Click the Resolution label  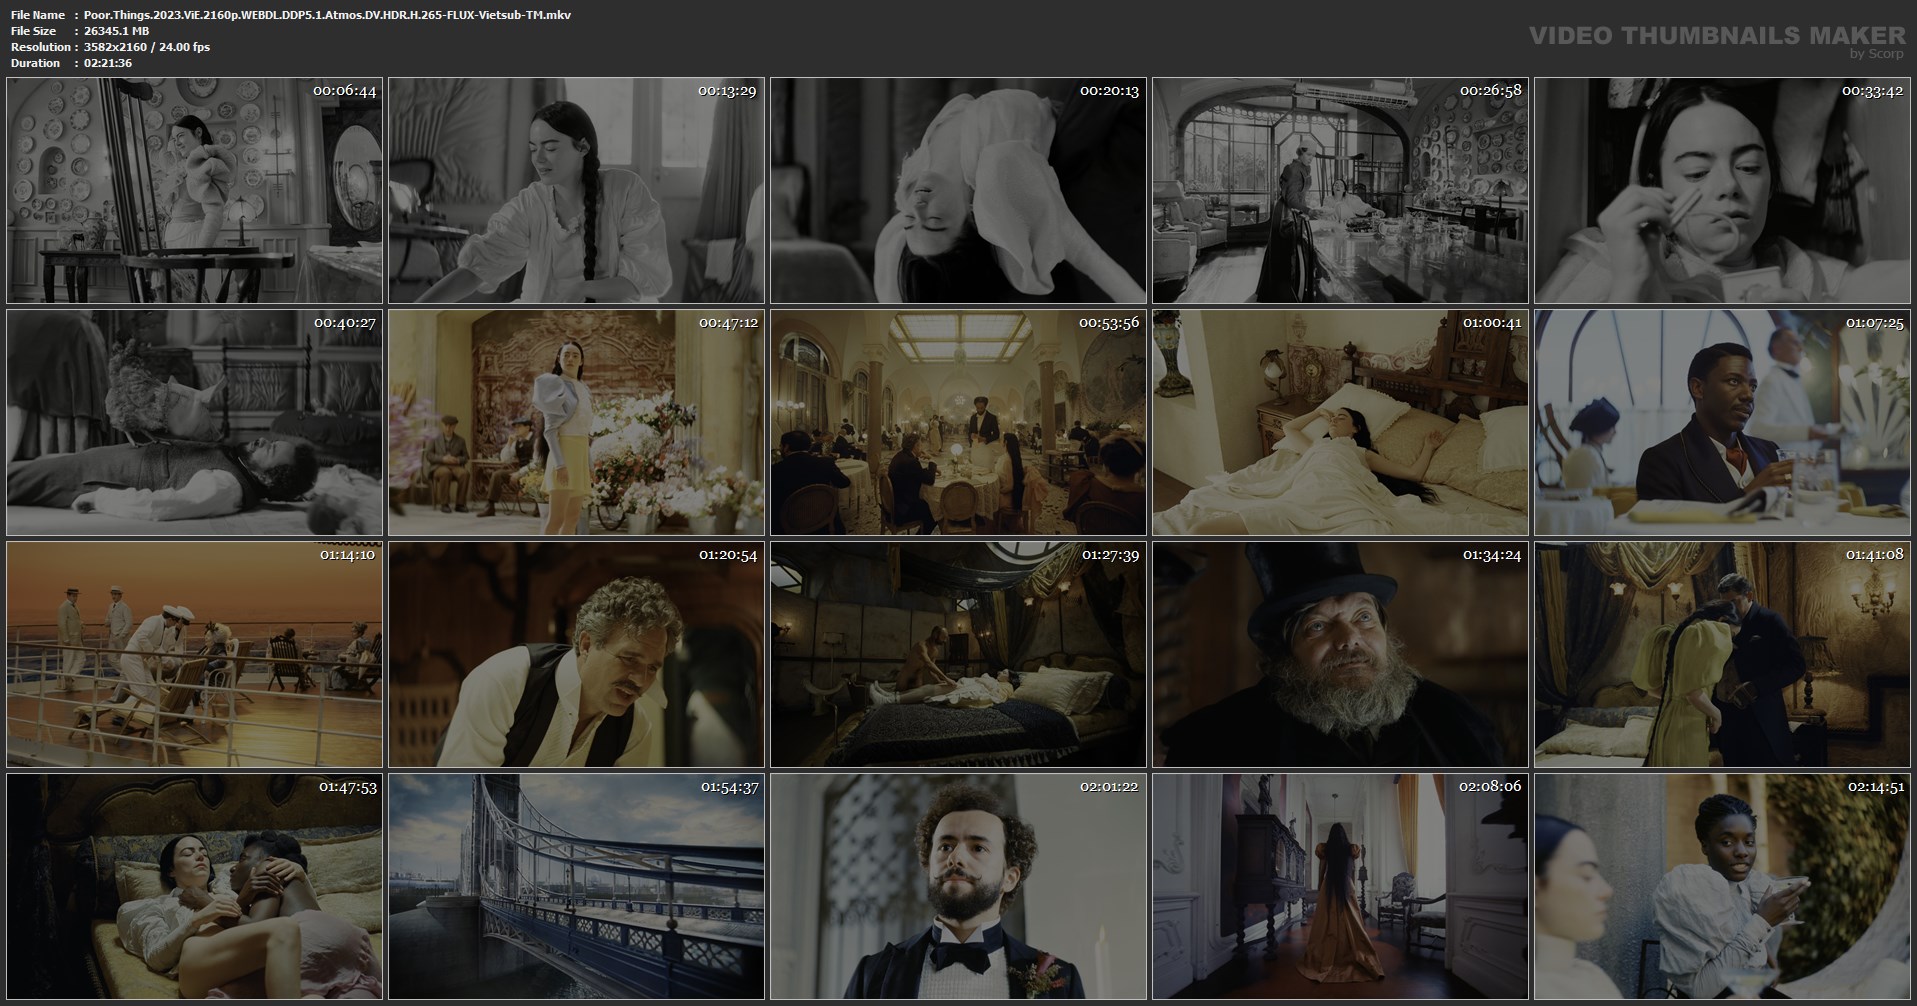coord(41,47)
